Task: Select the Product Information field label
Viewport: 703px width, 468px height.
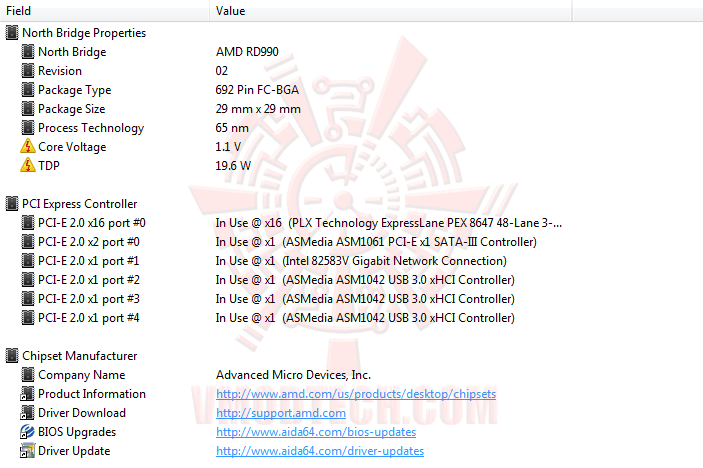Action: pos(92,394)
